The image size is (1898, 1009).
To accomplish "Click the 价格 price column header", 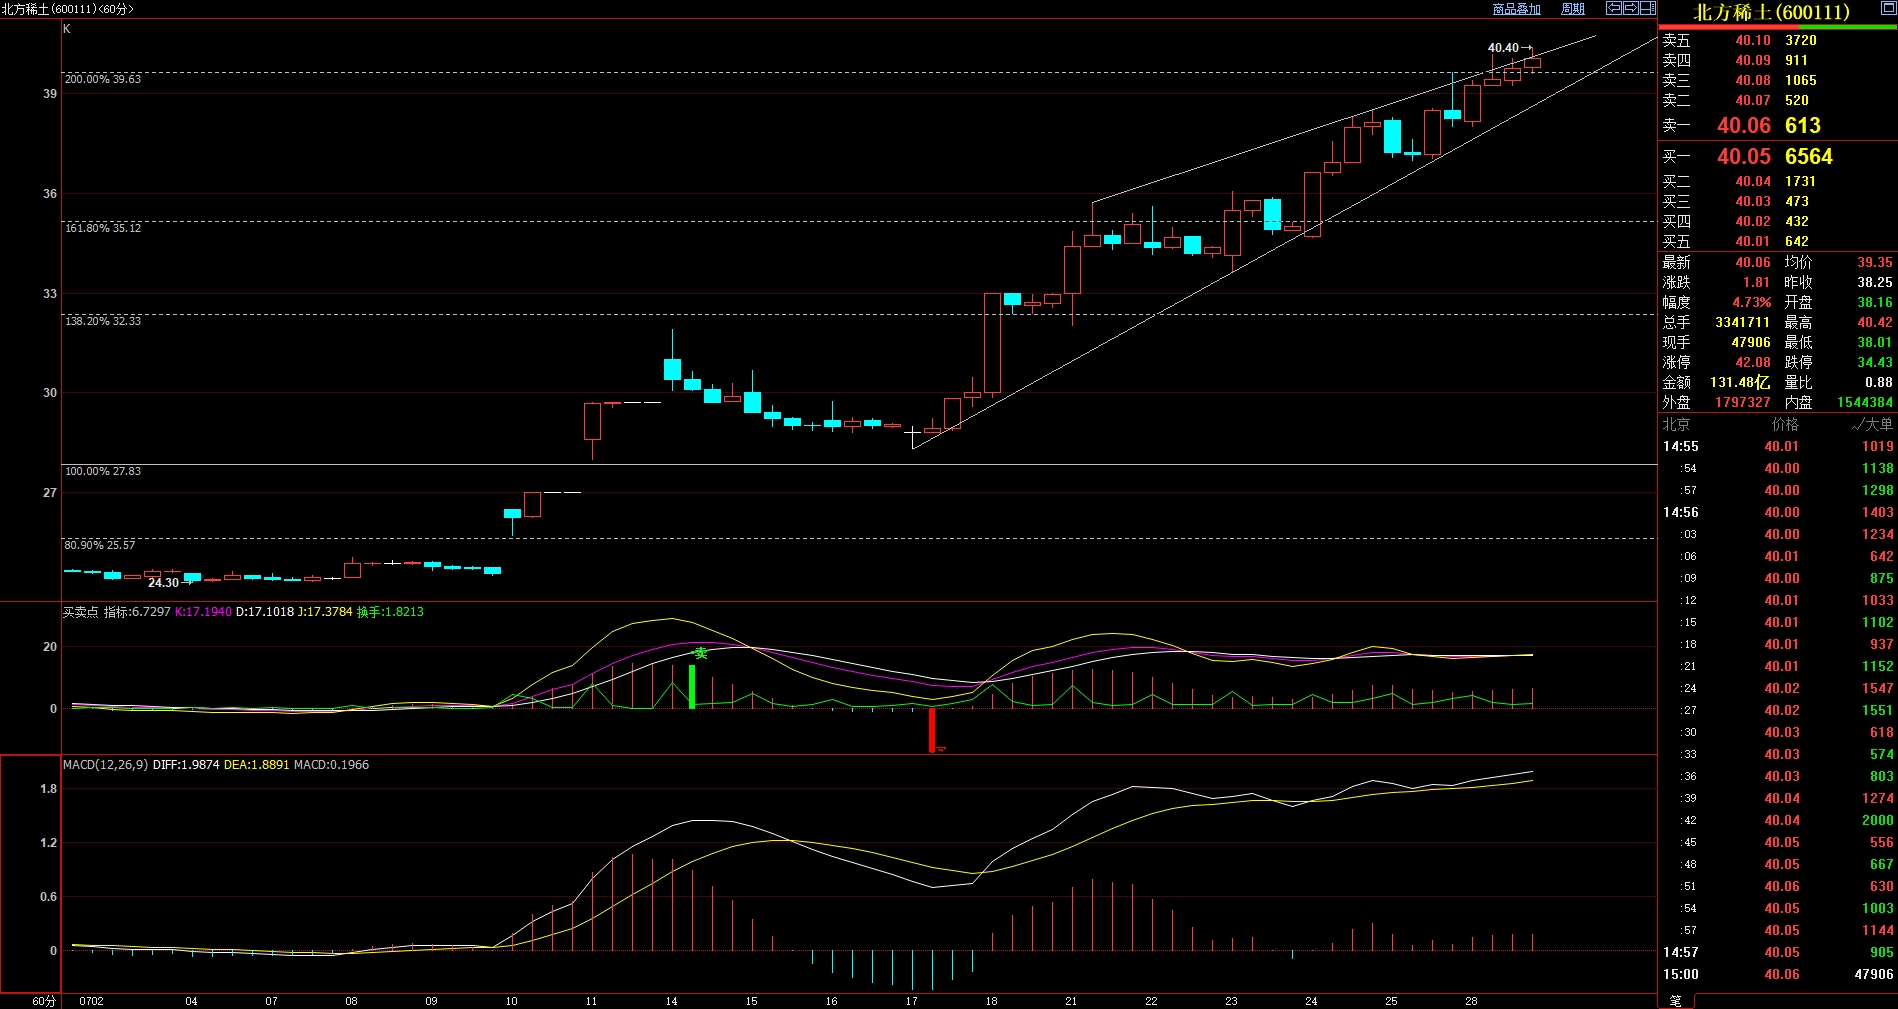I will point(1785,424).
